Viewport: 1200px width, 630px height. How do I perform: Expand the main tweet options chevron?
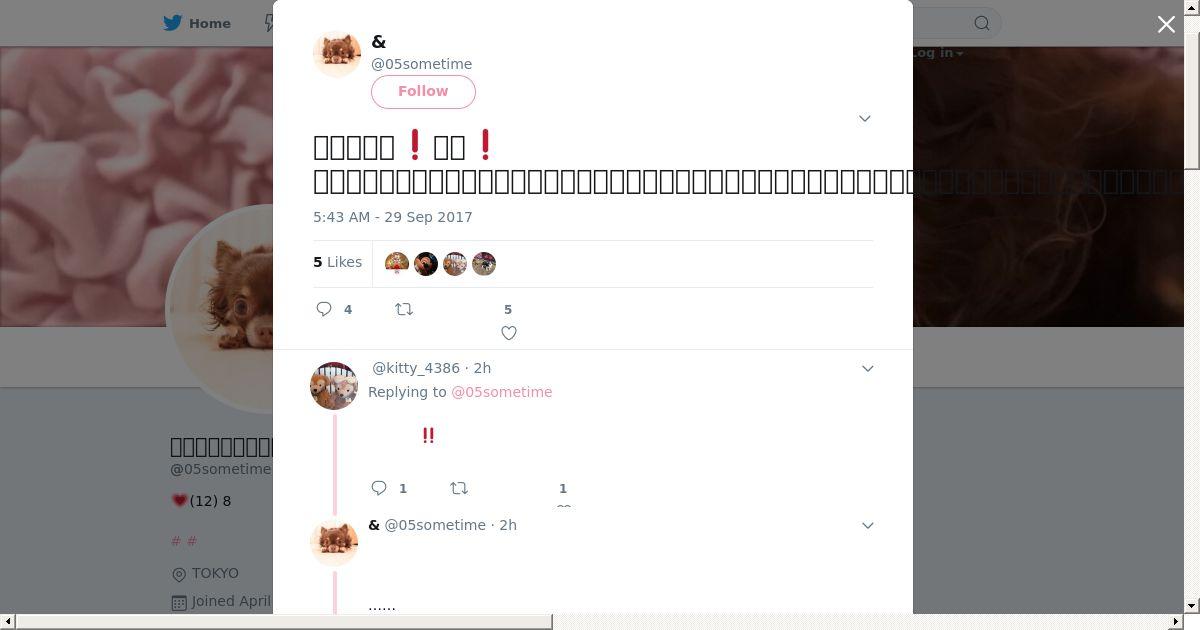tap(865, 118)
